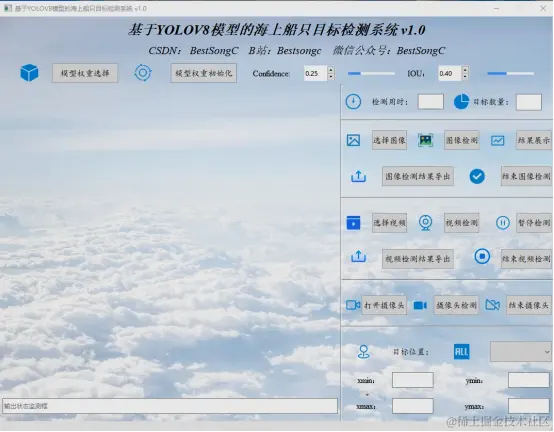Click 摄像头检测 button
This screenshot has height=432, width=554.
tap(456, 305)
